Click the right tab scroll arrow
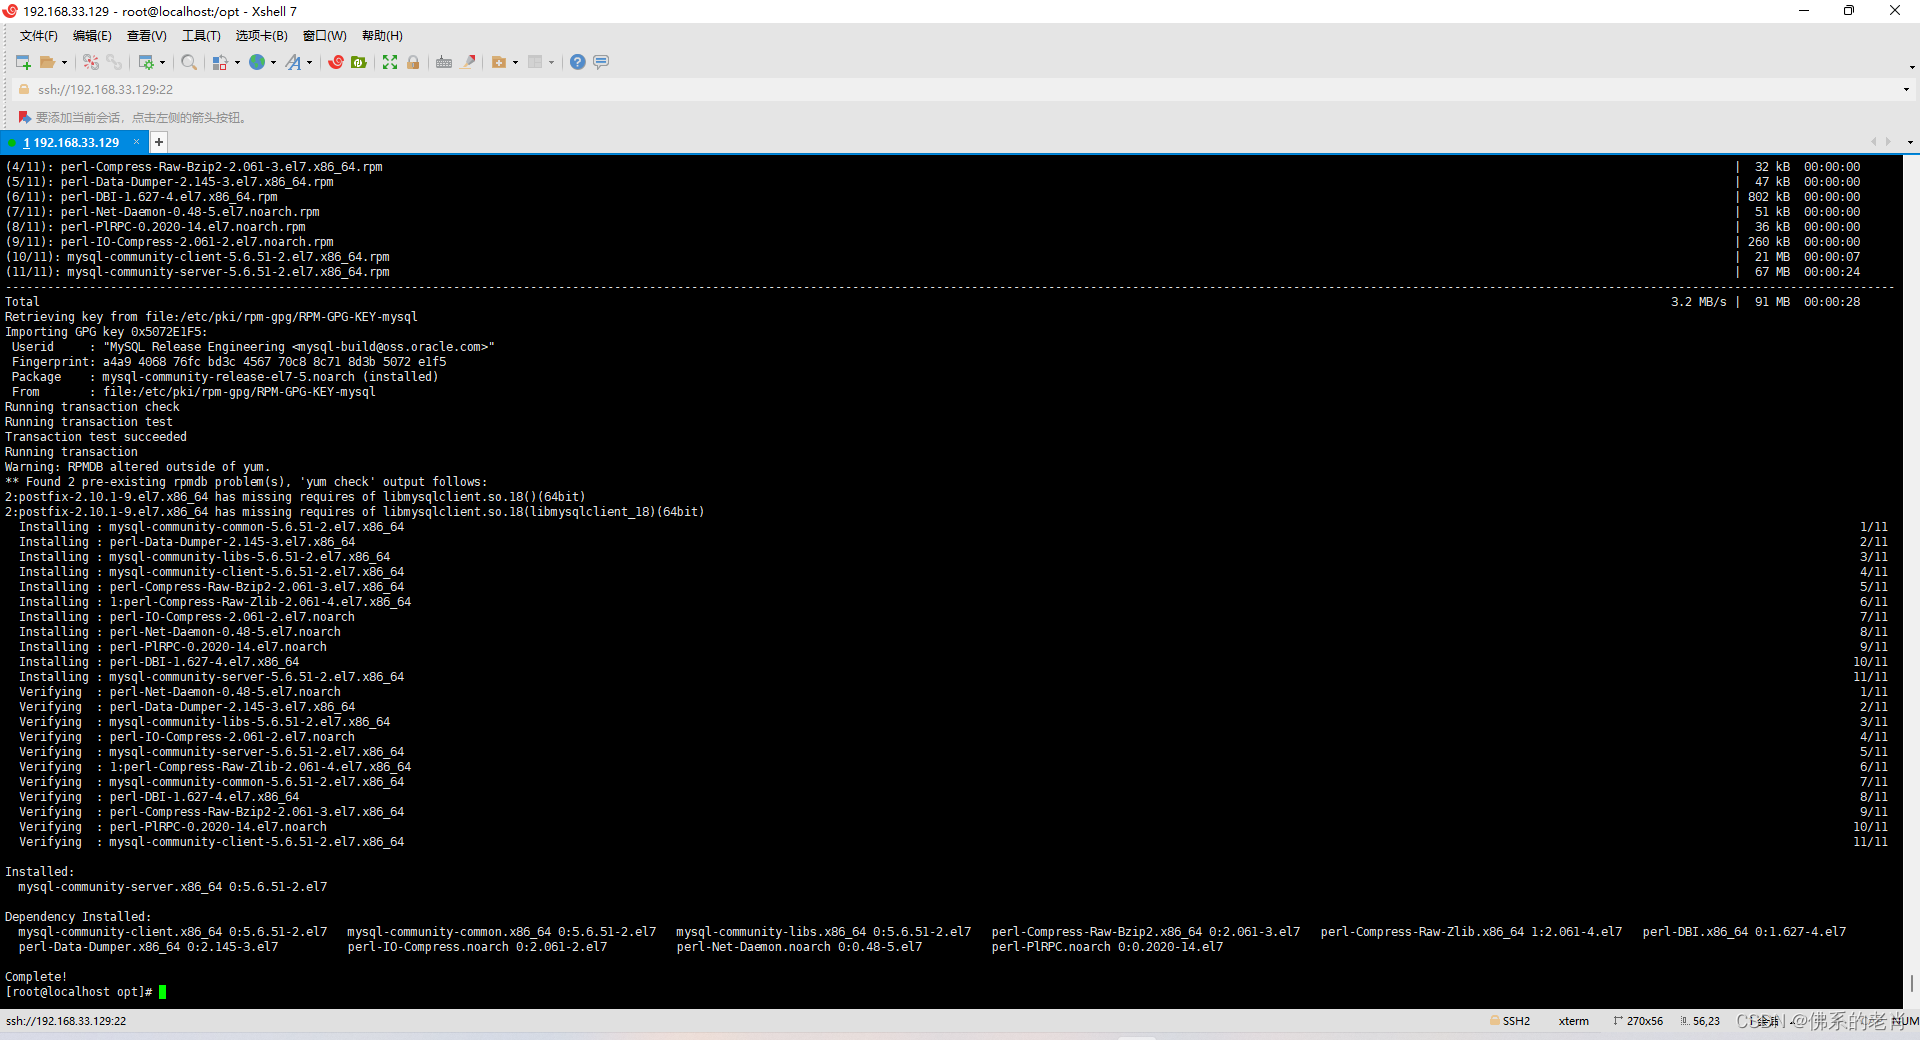The width and height of the screenshot is (1920, 1040). 1886,142
